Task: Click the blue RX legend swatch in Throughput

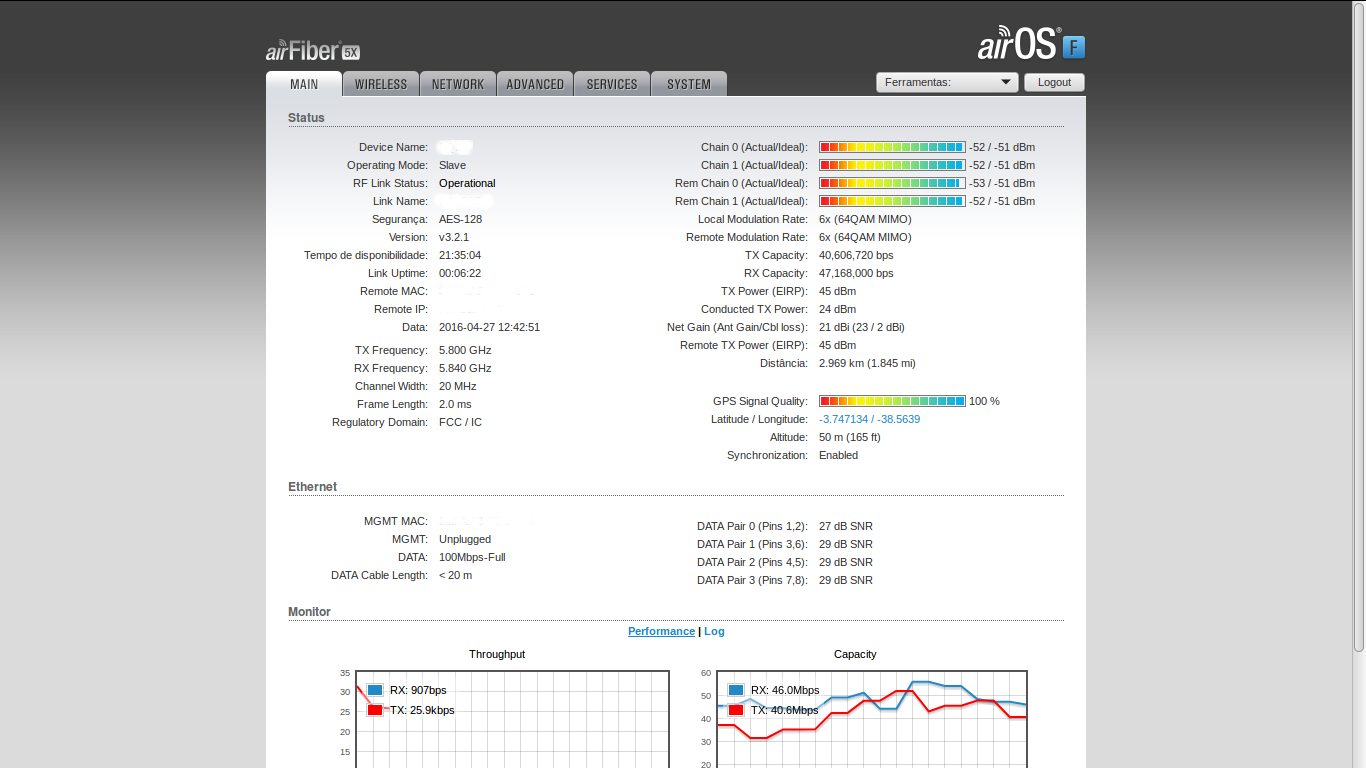Action: 375,690
